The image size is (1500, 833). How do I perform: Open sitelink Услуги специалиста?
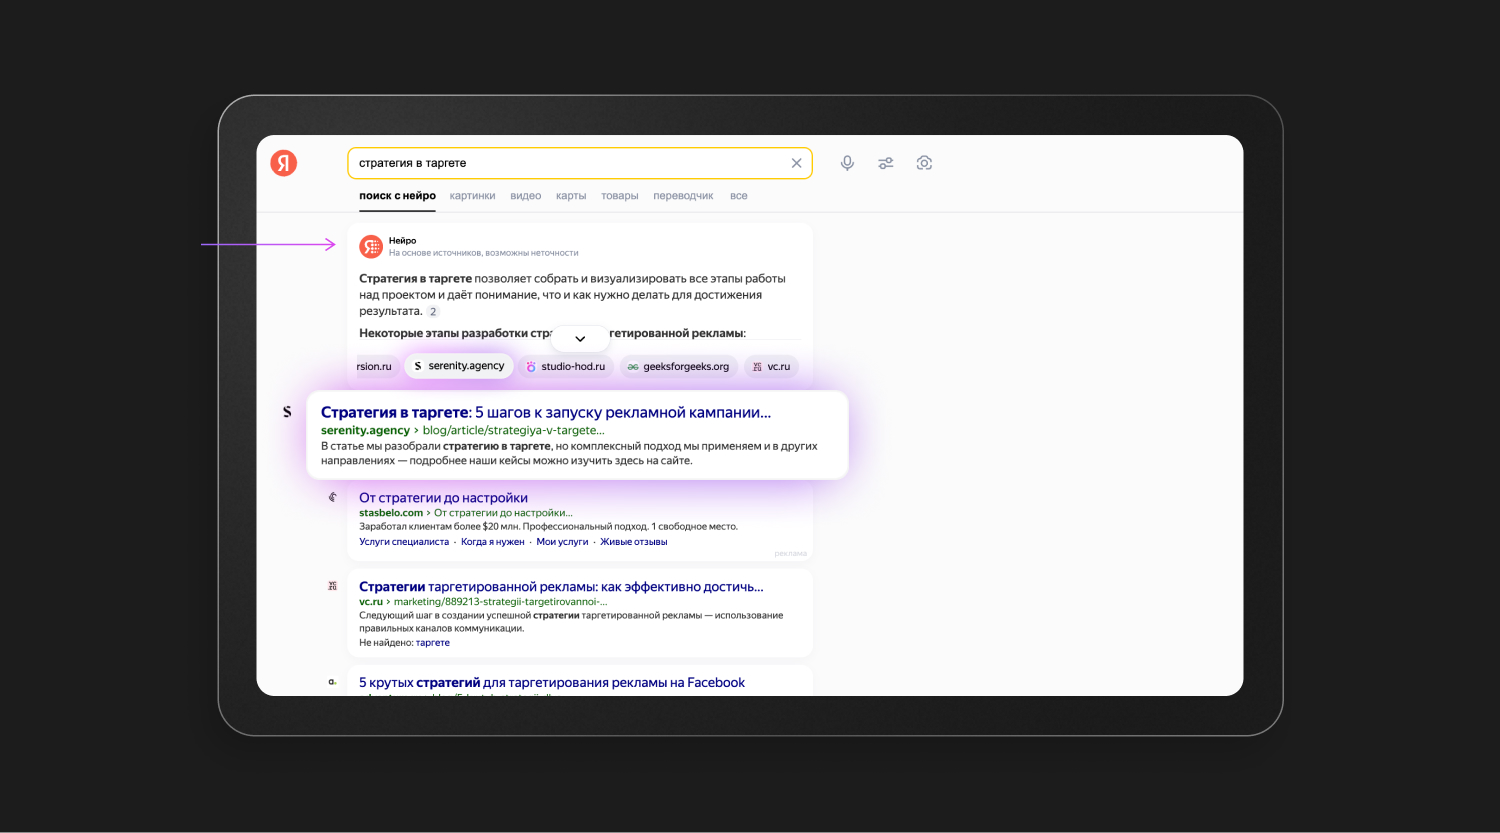[x=404, y=542]
